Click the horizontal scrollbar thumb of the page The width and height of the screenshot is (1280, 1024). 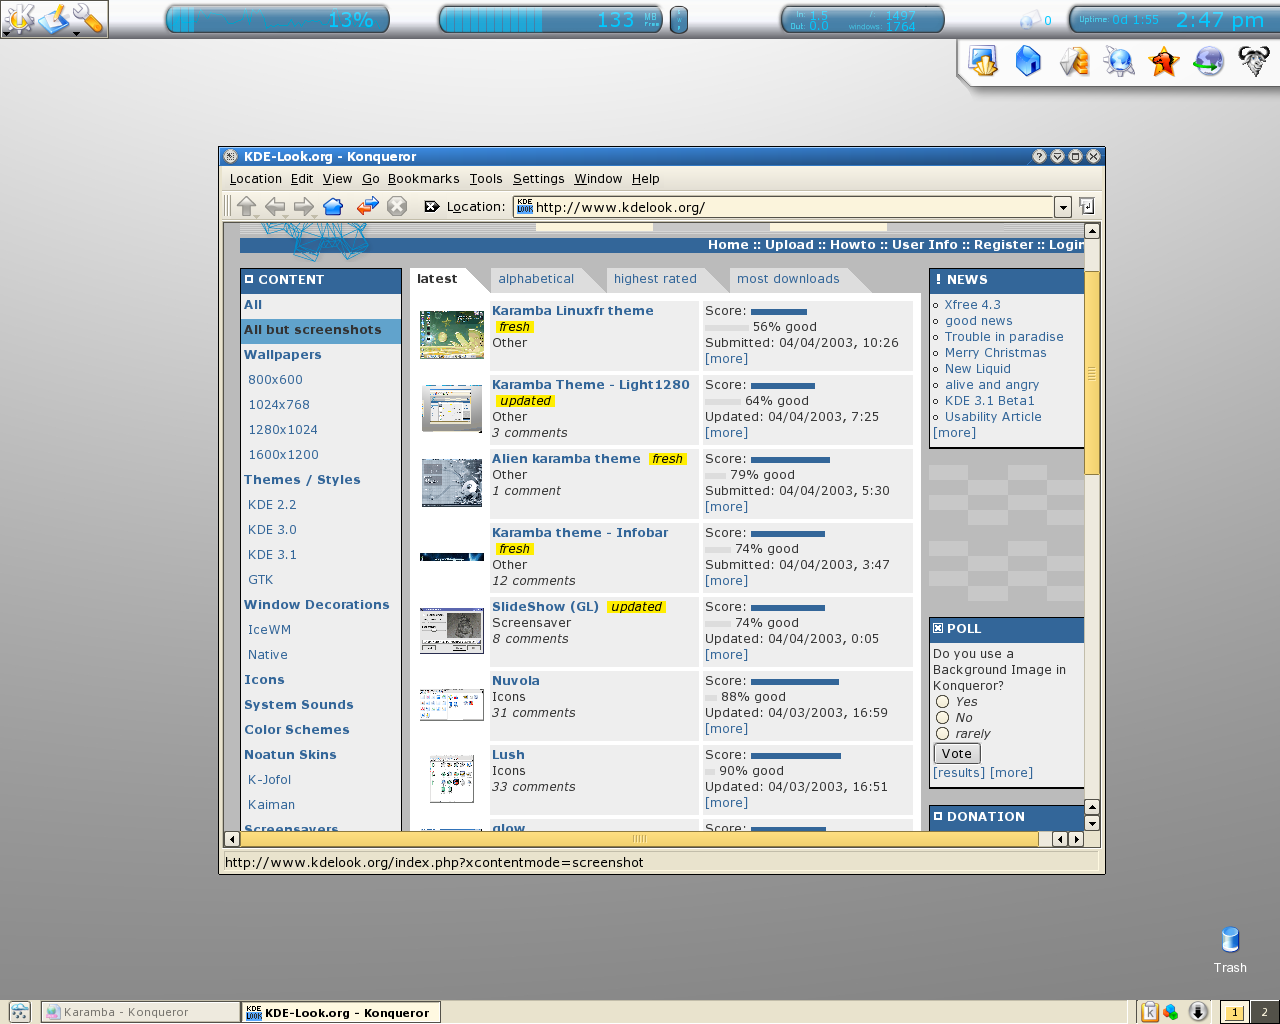click(639, 839)
